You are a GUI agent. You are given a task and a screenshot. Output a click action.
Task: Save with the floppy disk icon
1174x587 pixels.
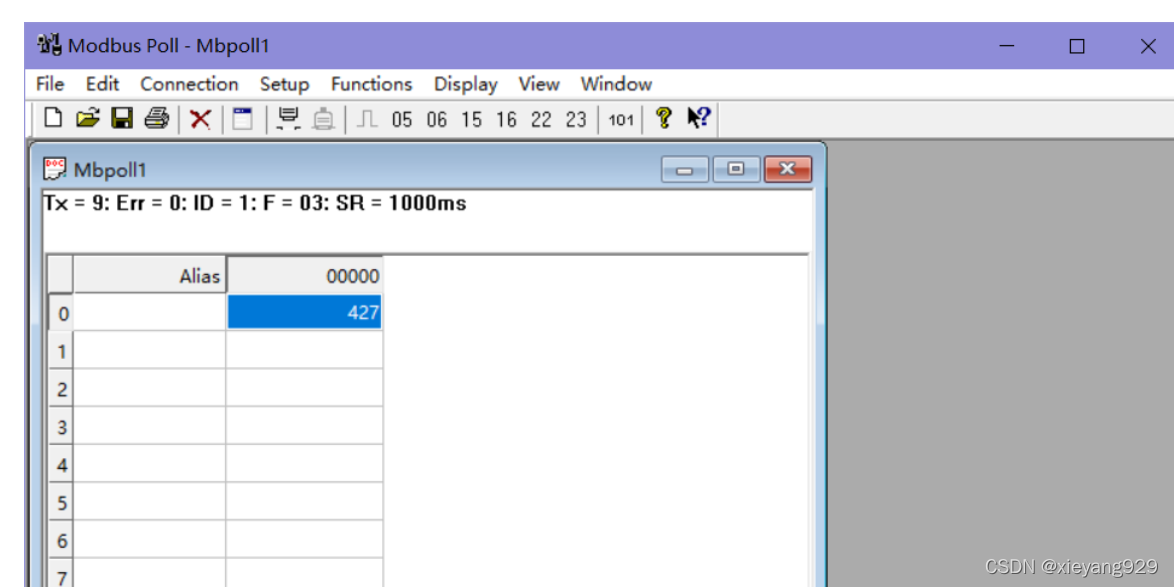[122, 118]
